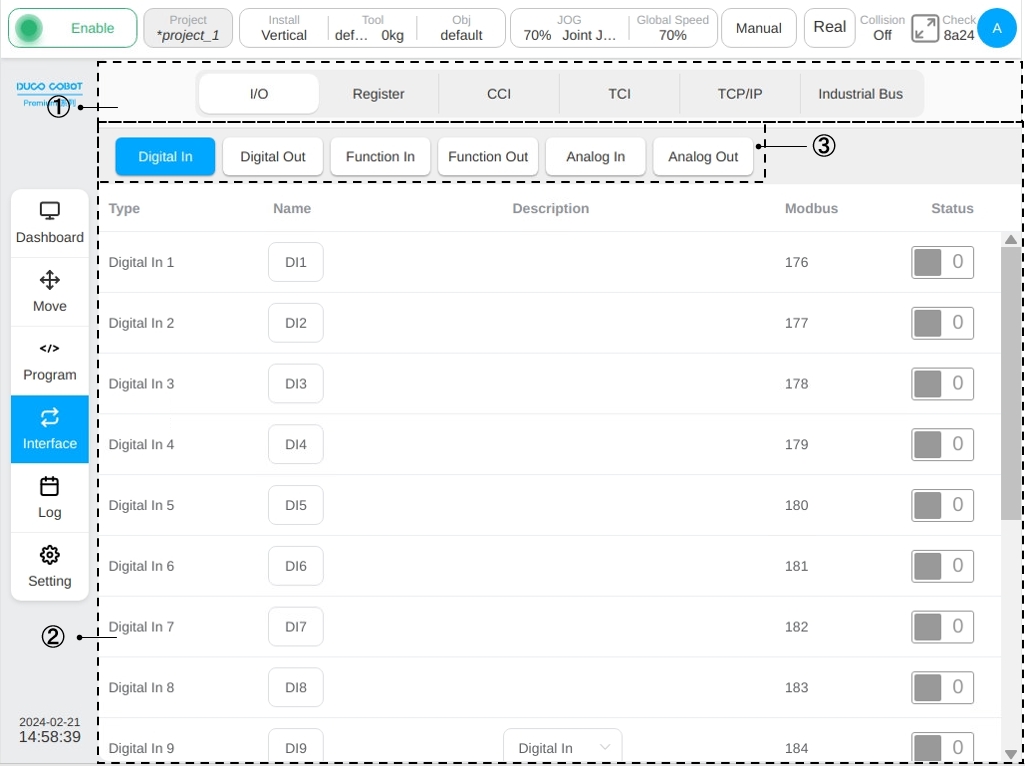
Task: Click the DUCO COBOT logo
Action: click(x=50, y=87)
